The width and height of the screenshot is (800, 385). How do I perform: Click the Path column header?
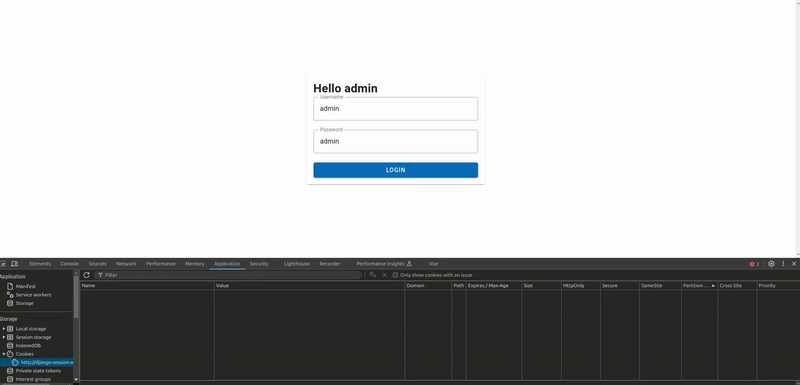459,286
